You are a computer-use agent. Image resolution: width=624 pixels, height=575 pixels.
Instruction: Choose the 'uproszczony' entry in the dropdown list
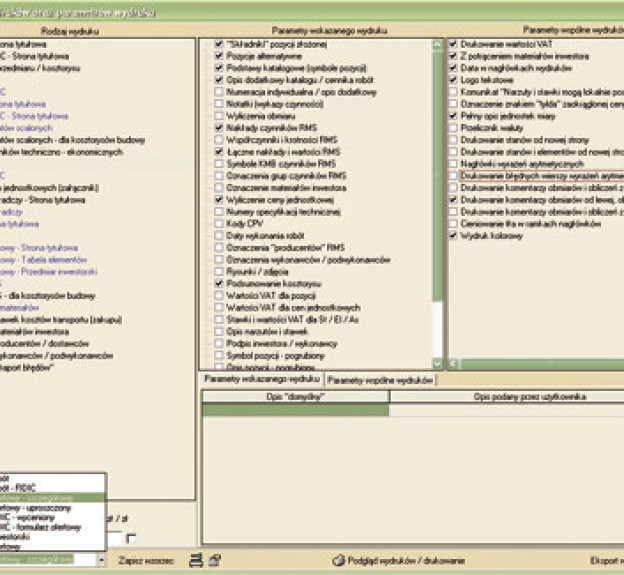pyautogui.click(x=52, y=508)
